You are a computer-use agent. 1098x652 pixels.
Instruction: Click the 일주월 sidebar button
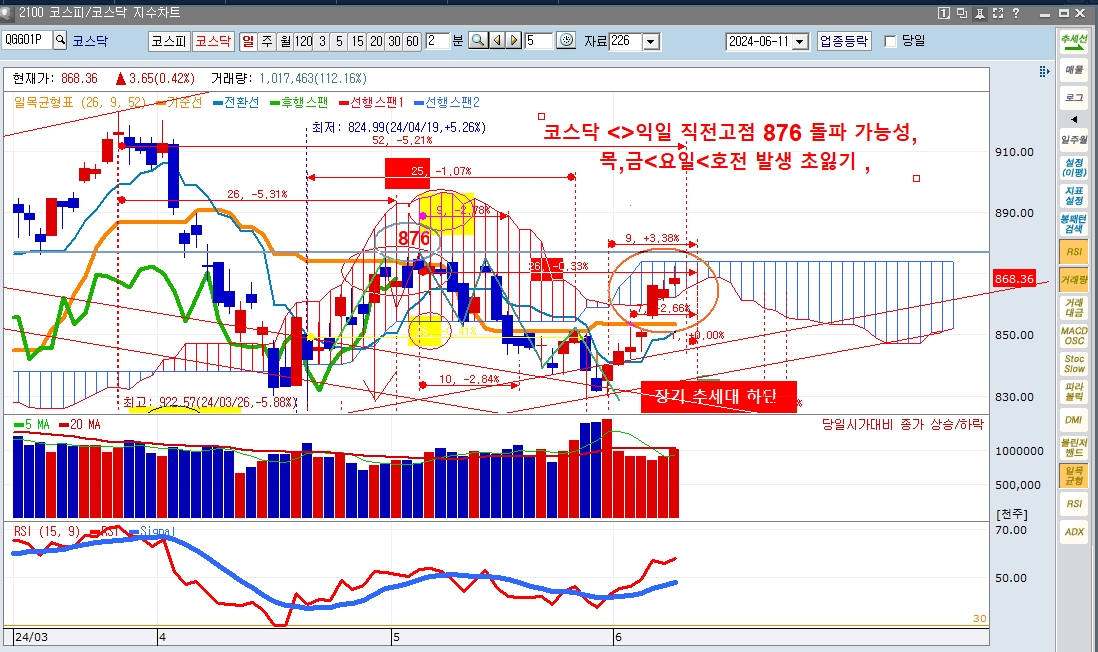click(1073, 139)
